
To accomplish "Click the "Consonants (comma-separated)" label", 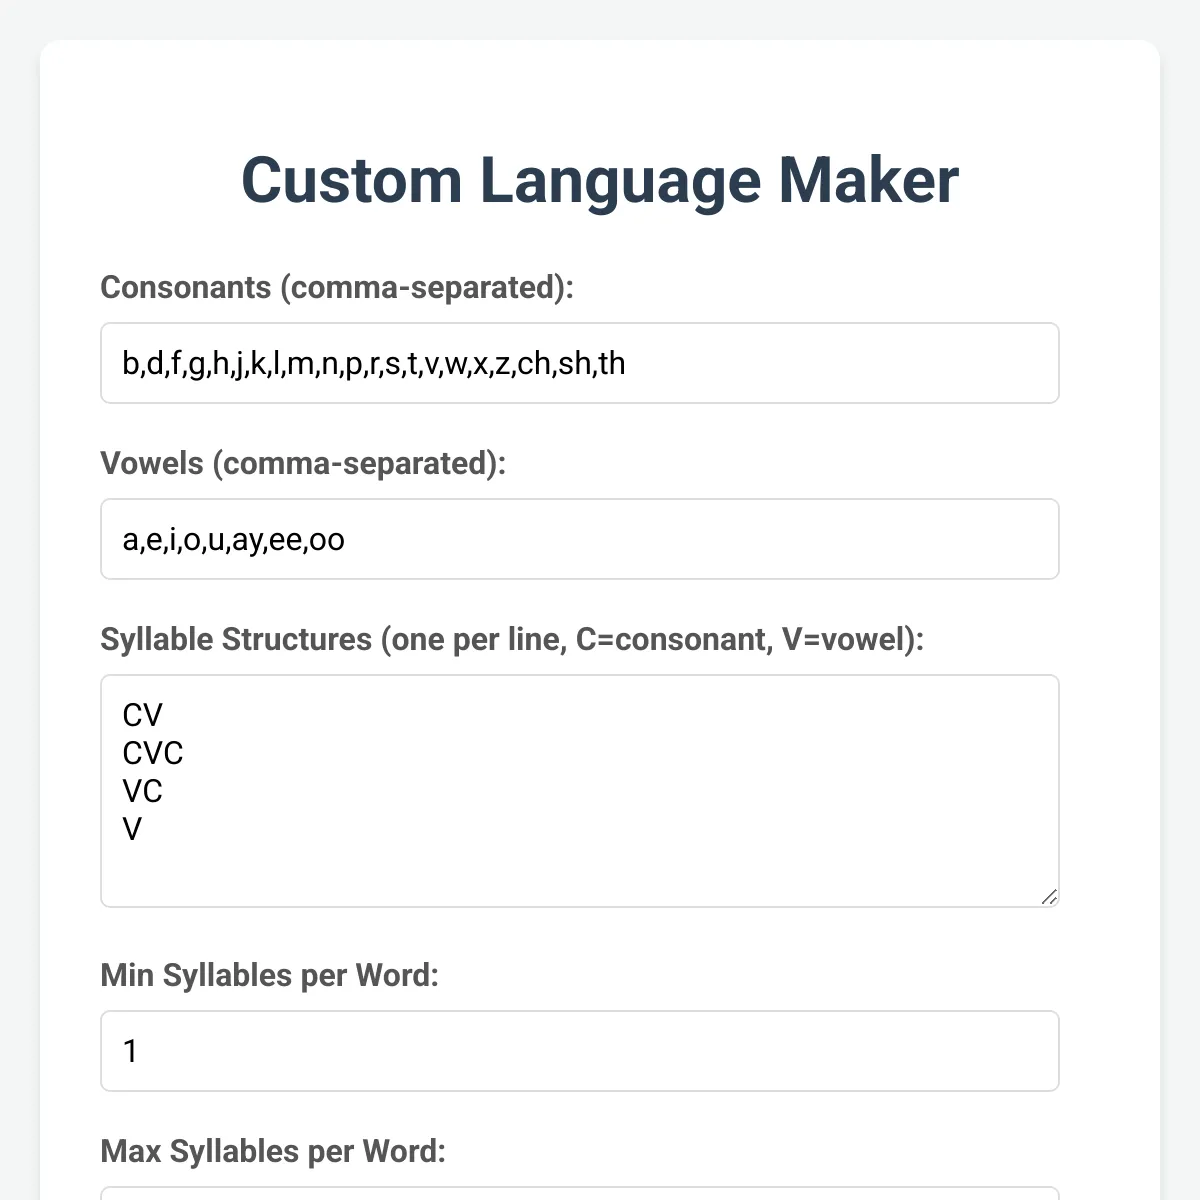I will click(337, 287).
